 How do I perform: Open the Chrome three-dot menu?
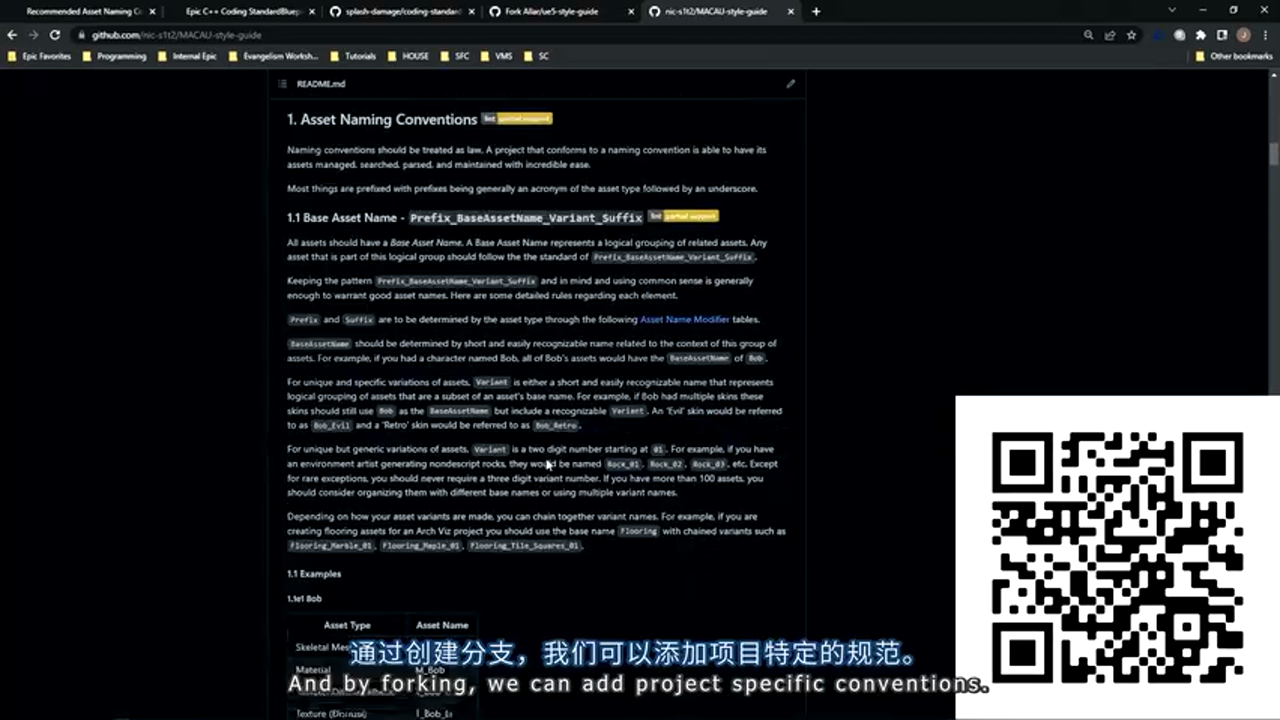(1265, 35)
